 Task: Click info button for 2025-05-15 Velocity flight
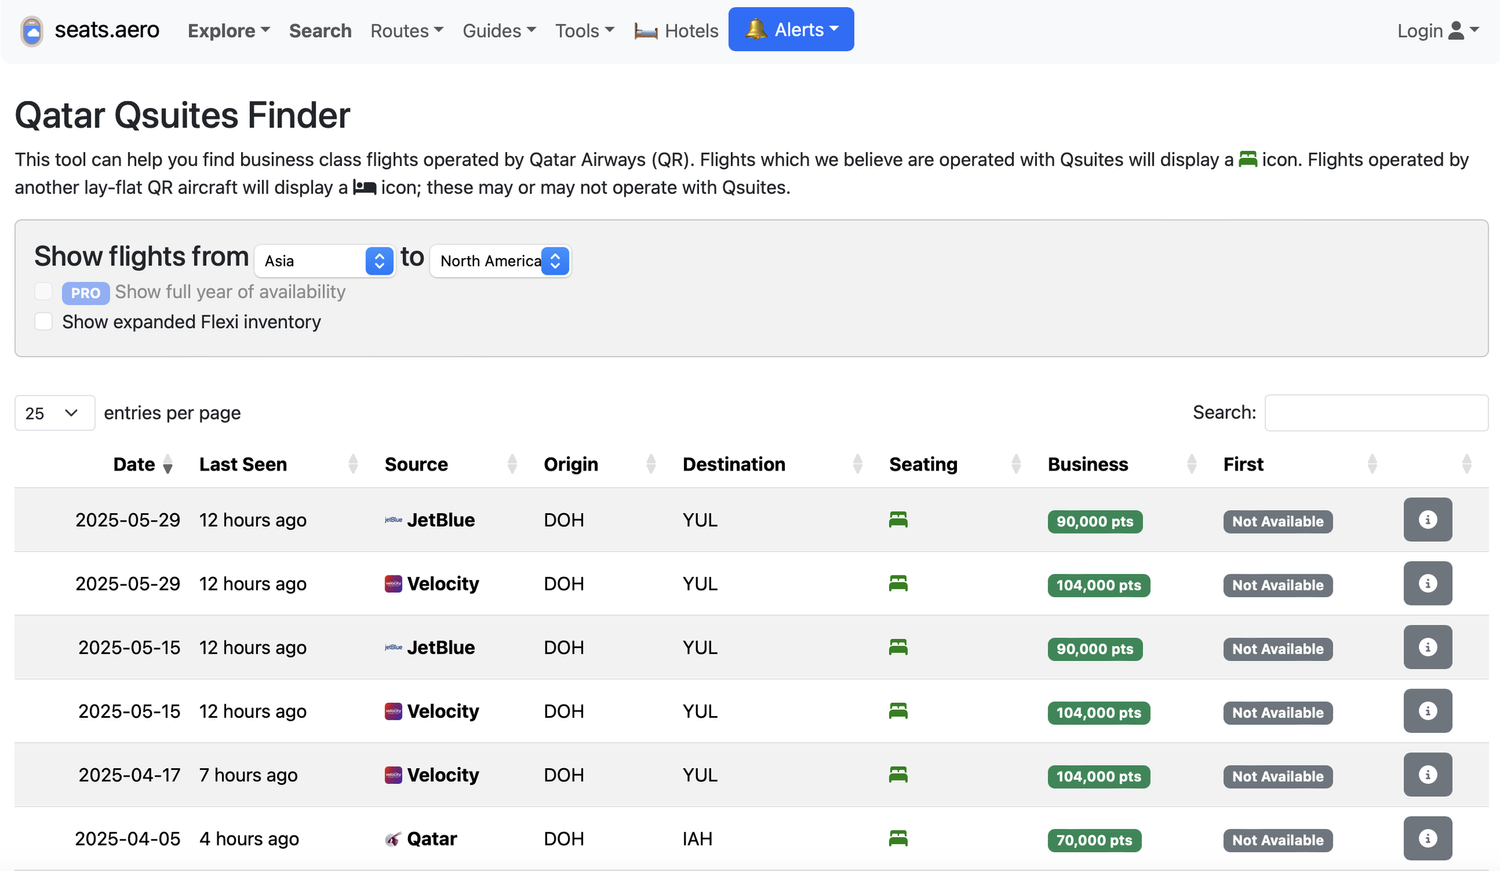(x=1427, y=711)
